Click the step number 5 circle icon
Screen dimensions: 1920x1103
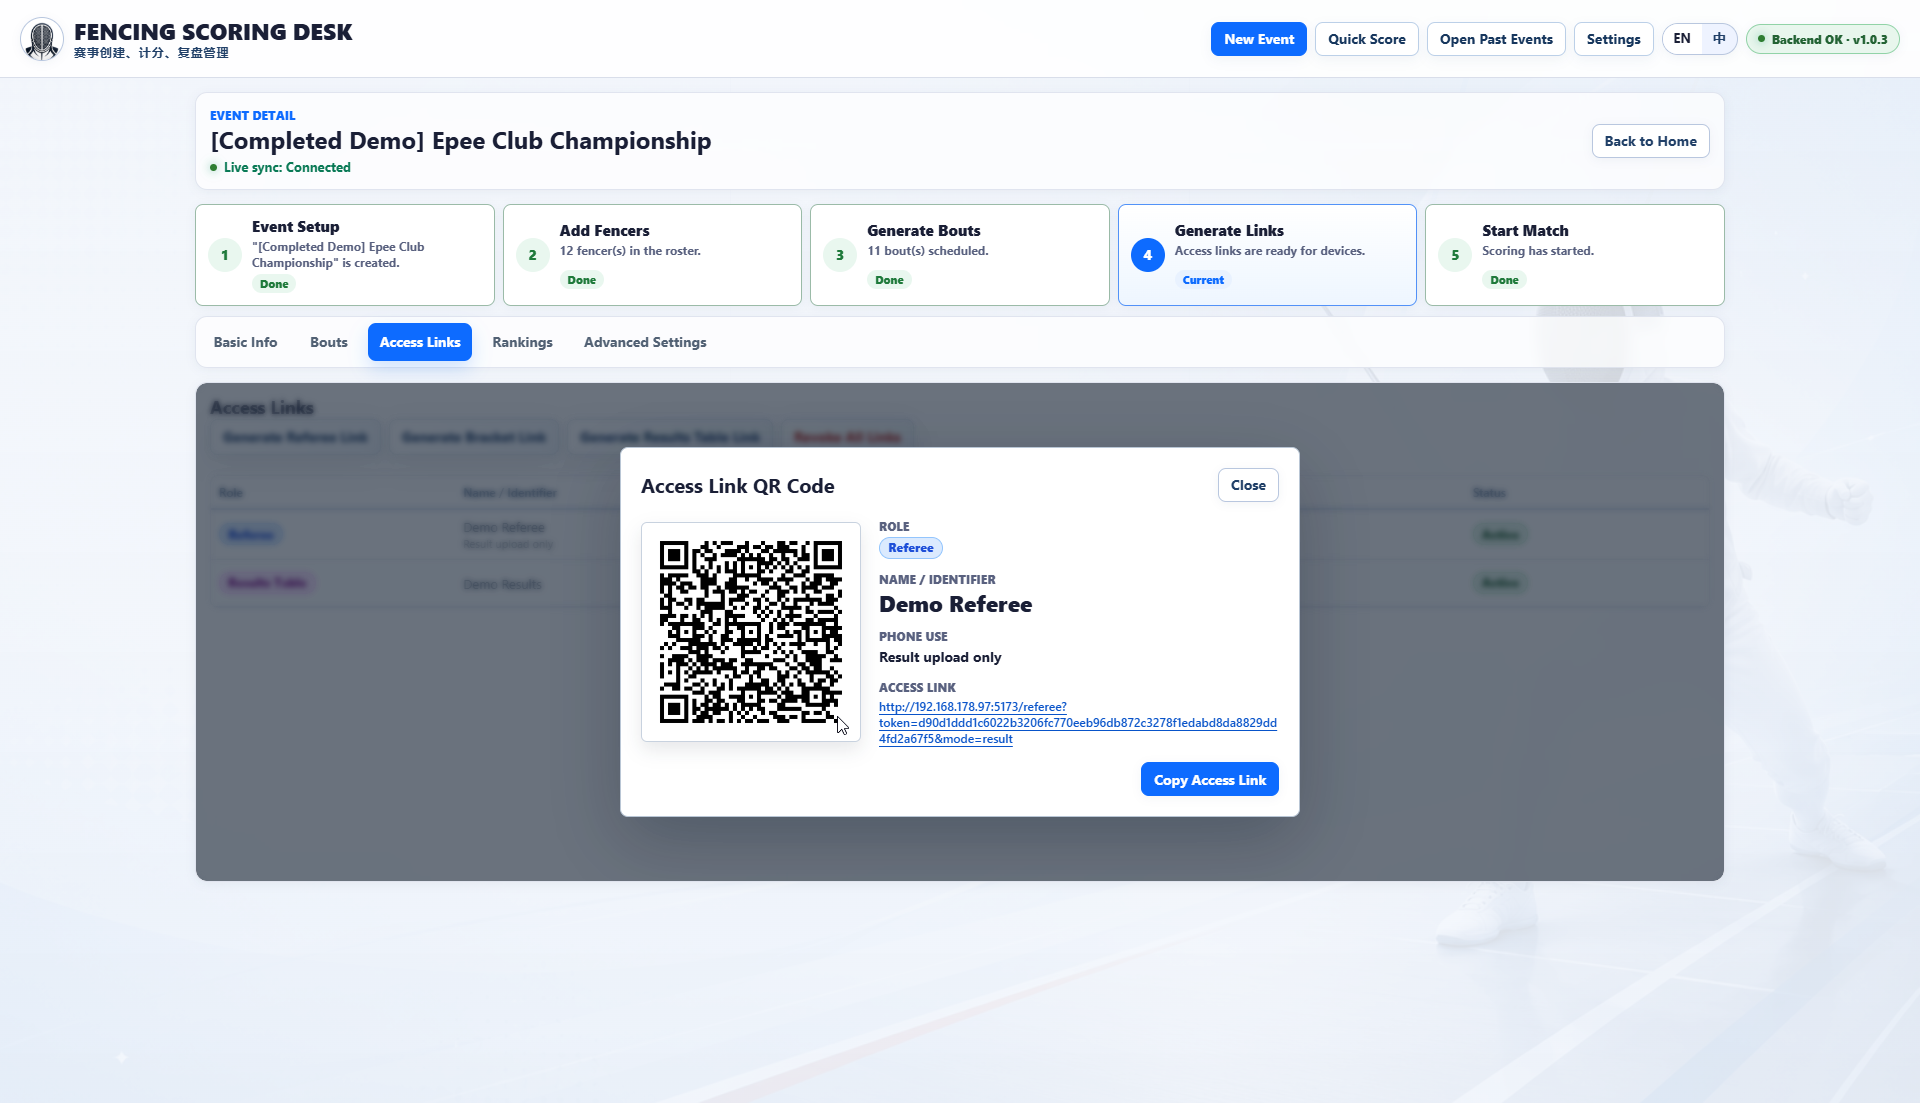point(1455,255)
